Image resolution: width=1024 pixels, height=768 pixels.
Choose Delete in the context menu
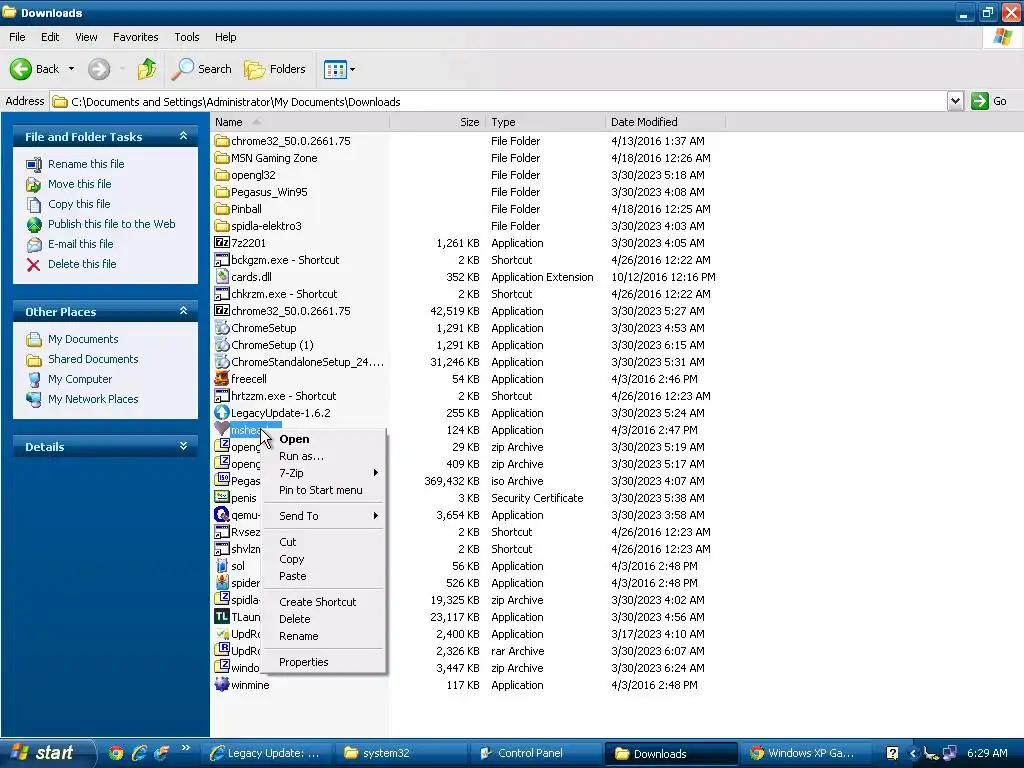point(324,618)
